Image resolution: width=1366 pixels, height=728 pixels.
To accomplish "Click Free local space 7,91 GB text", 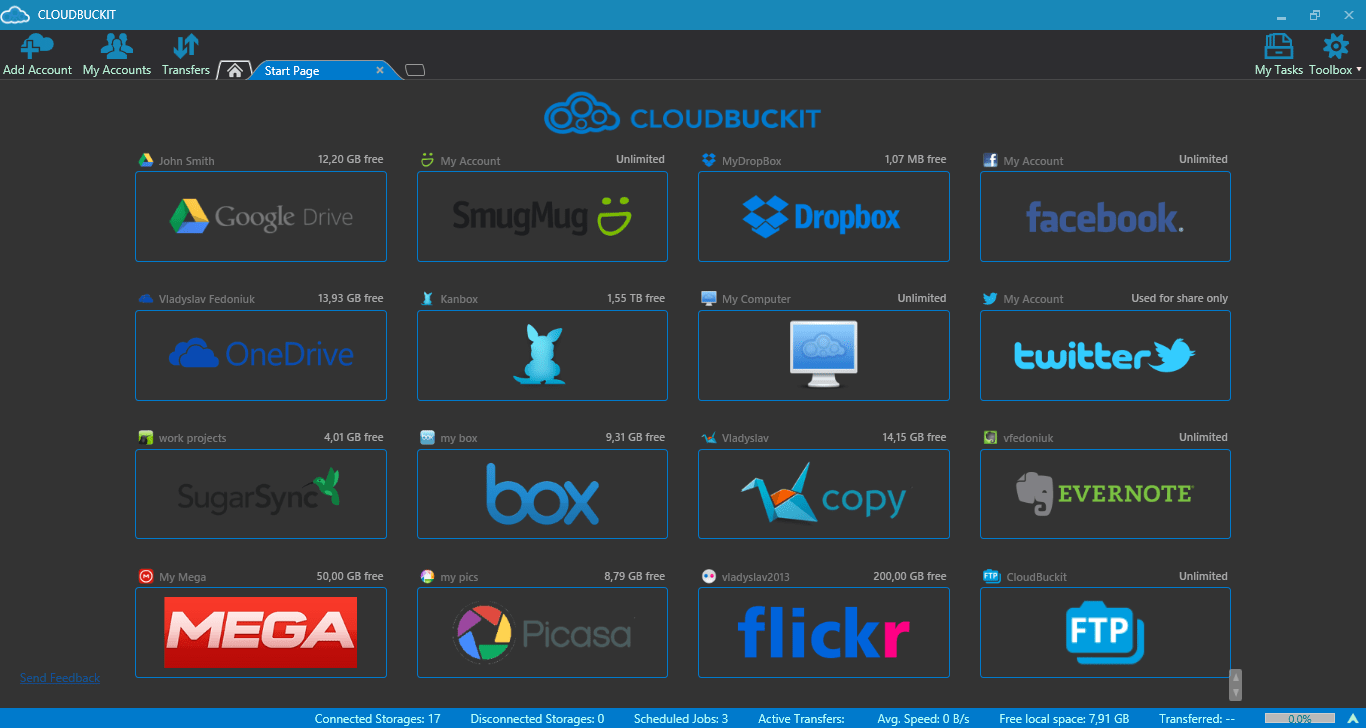I will [1064, 718].
